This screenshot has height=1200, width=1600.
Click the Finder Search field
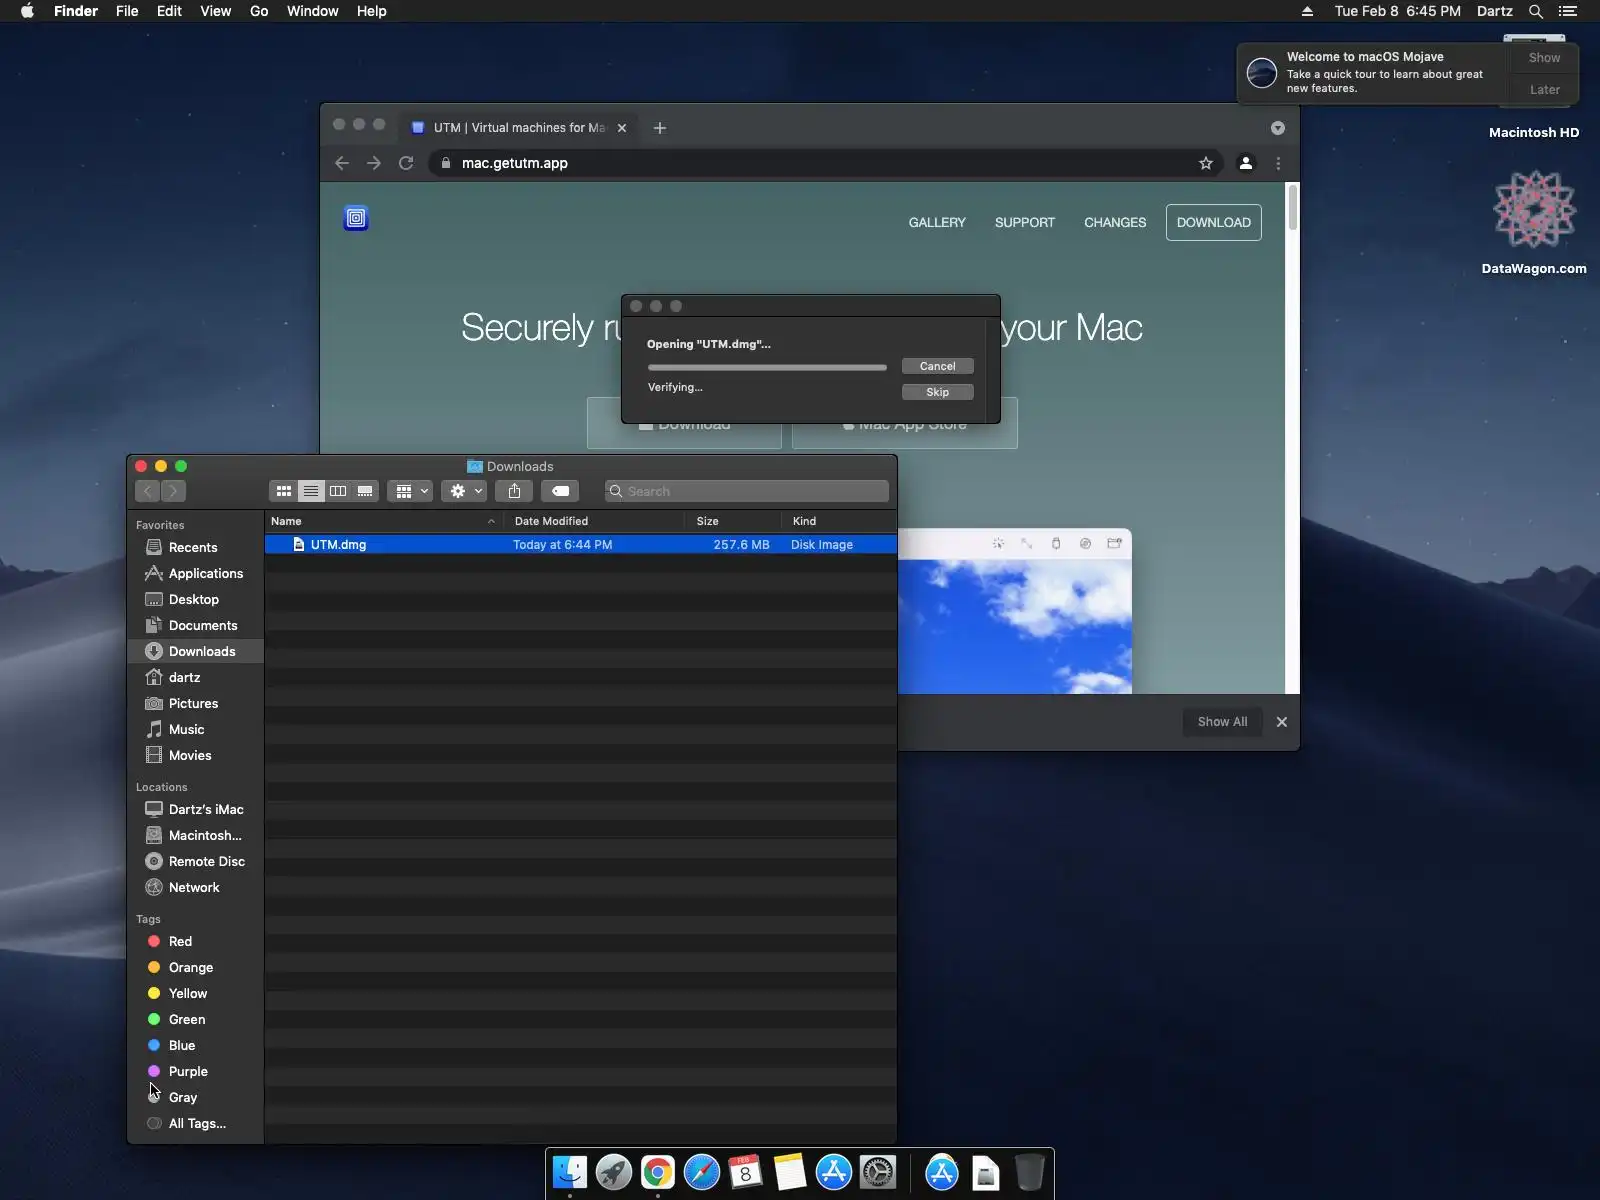[x=747, y=491]
